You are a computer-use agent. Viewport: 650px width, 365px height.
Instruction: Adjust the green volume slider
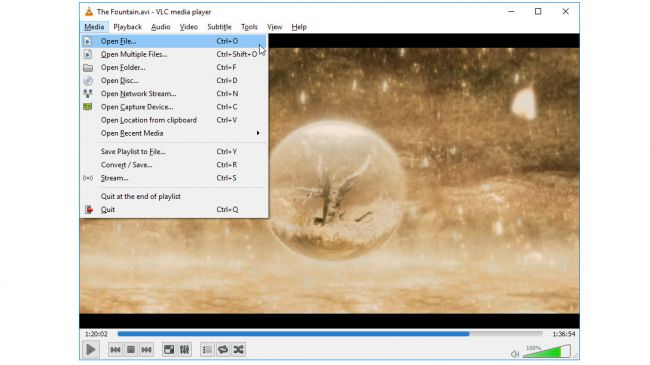[547, 352]
